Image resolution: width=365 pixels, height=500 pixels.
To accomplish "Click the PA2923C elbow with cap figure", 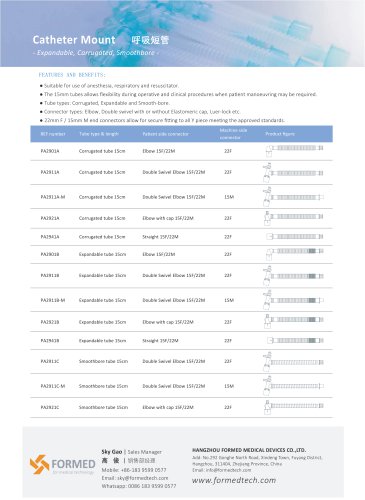I will pyautogui.click(x=294, y=407).
